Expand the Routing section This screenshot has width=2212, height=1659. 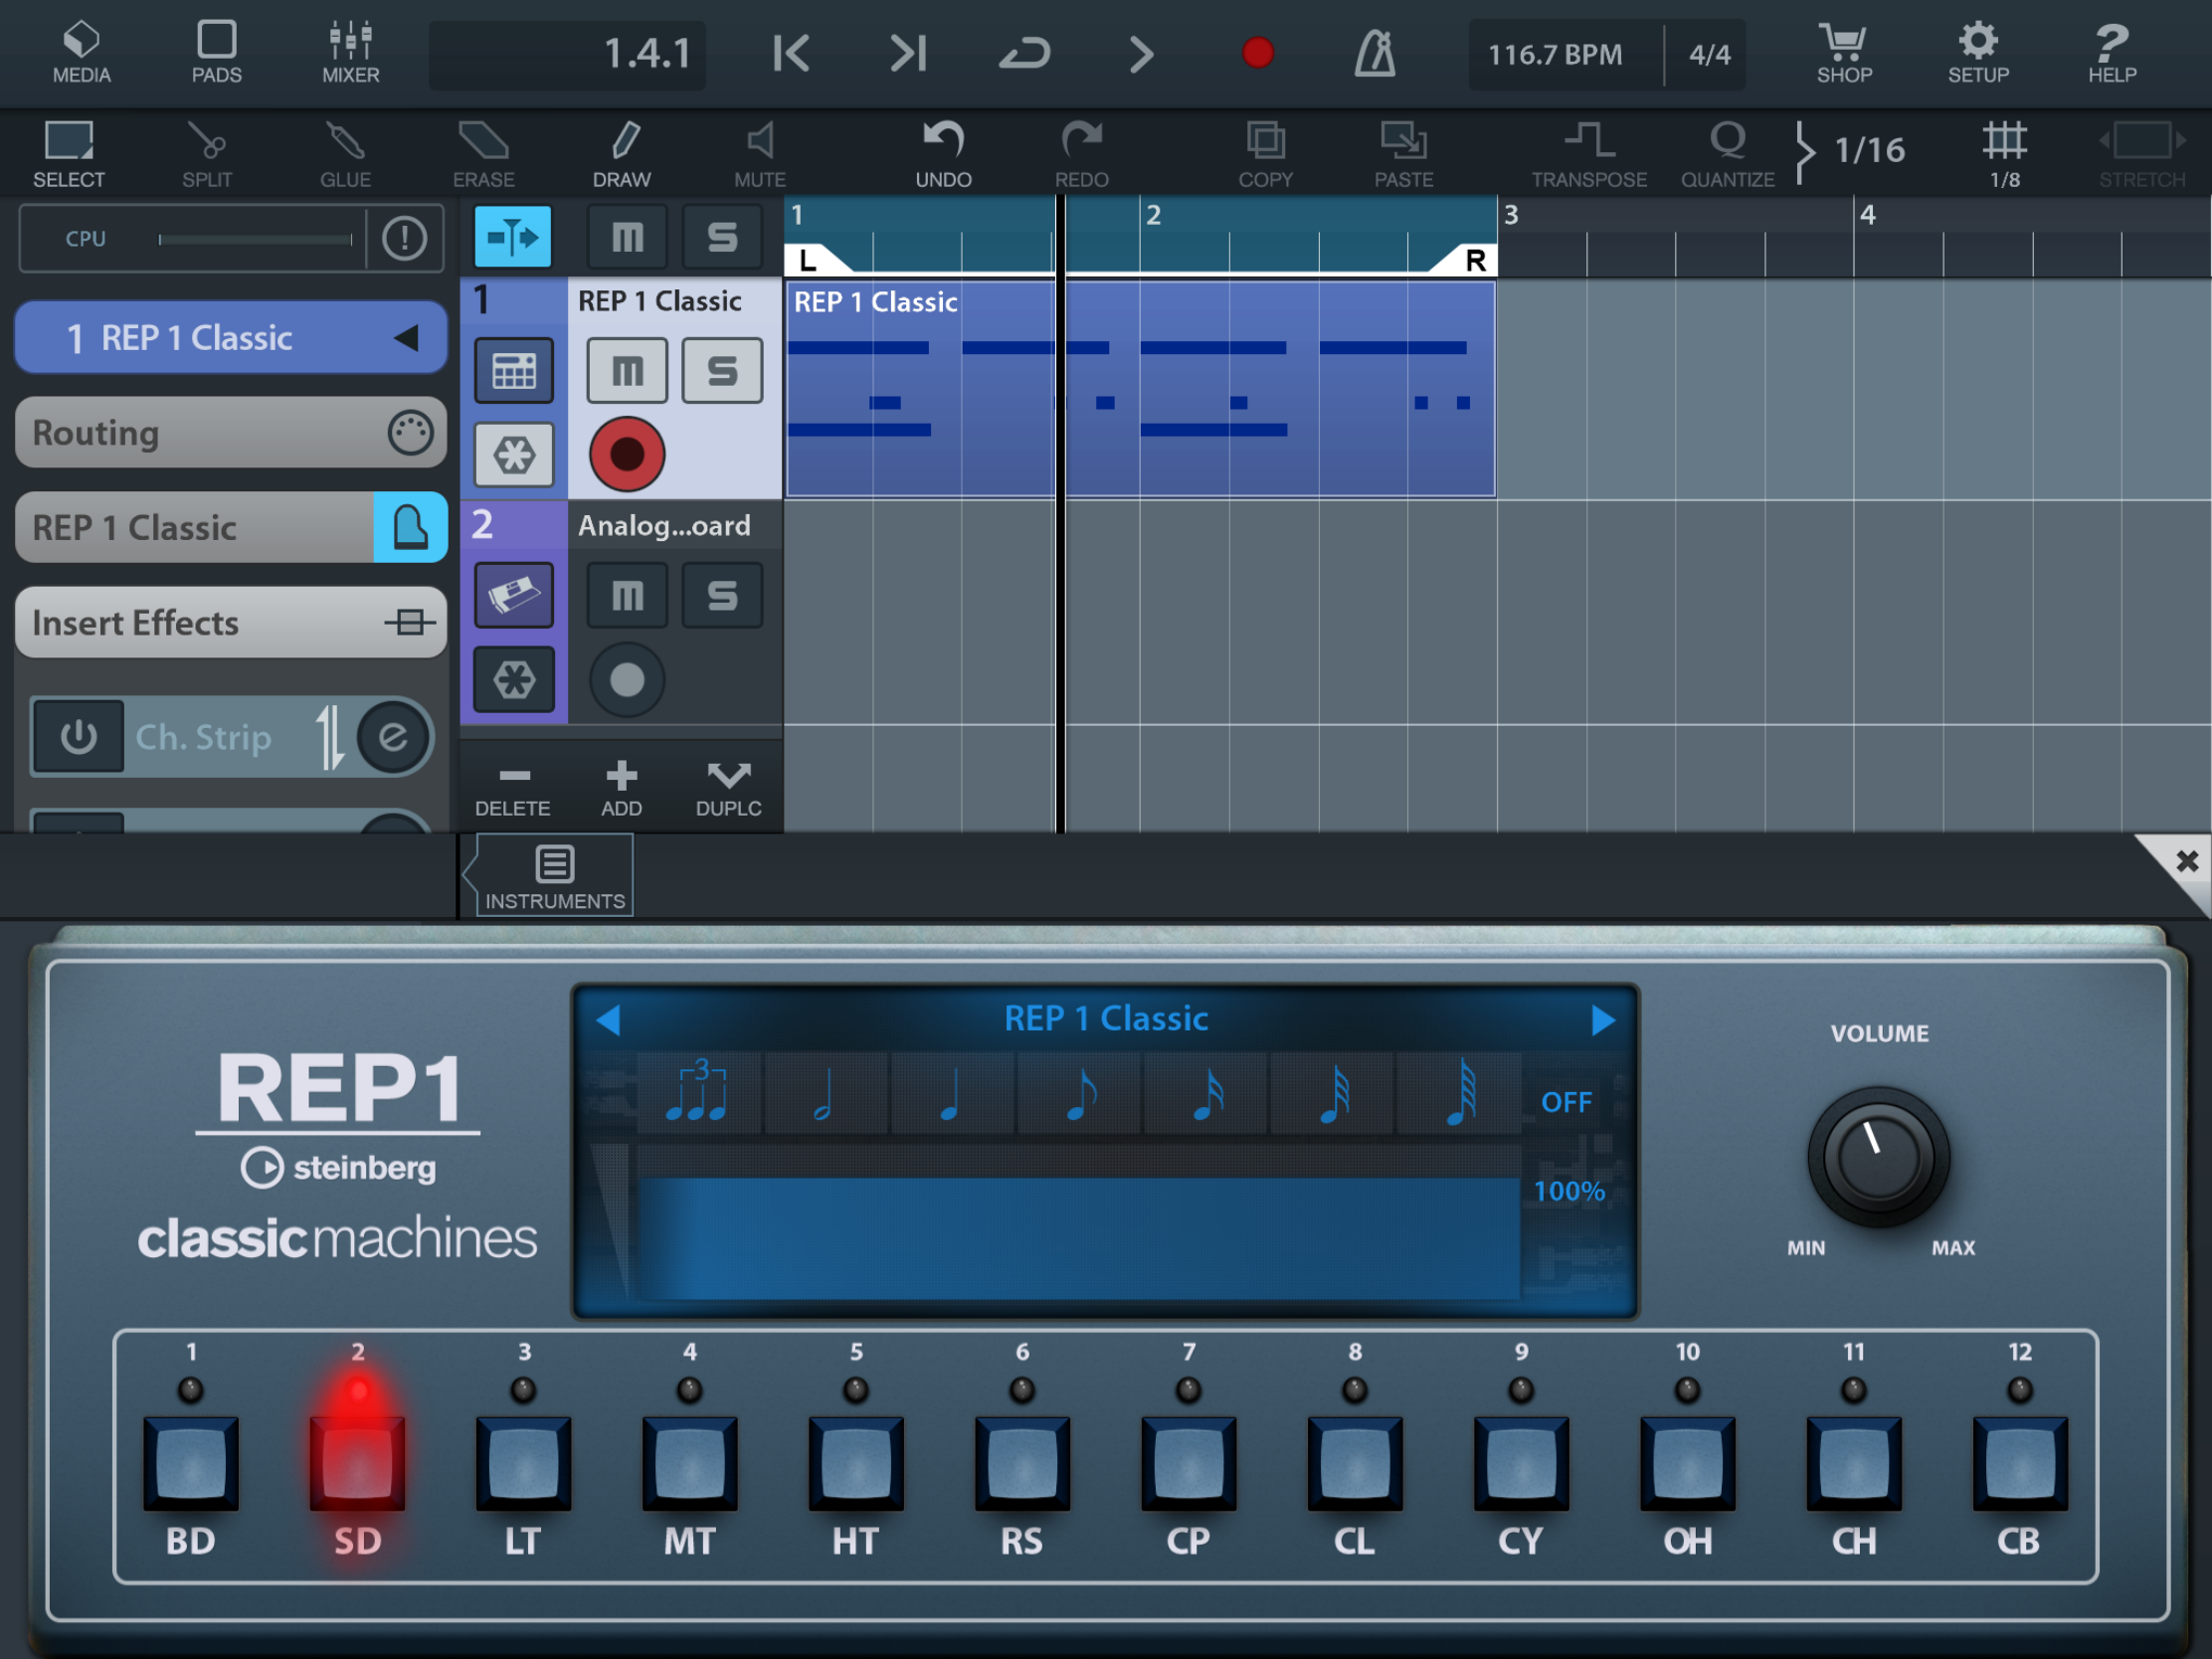click(231, 432)
